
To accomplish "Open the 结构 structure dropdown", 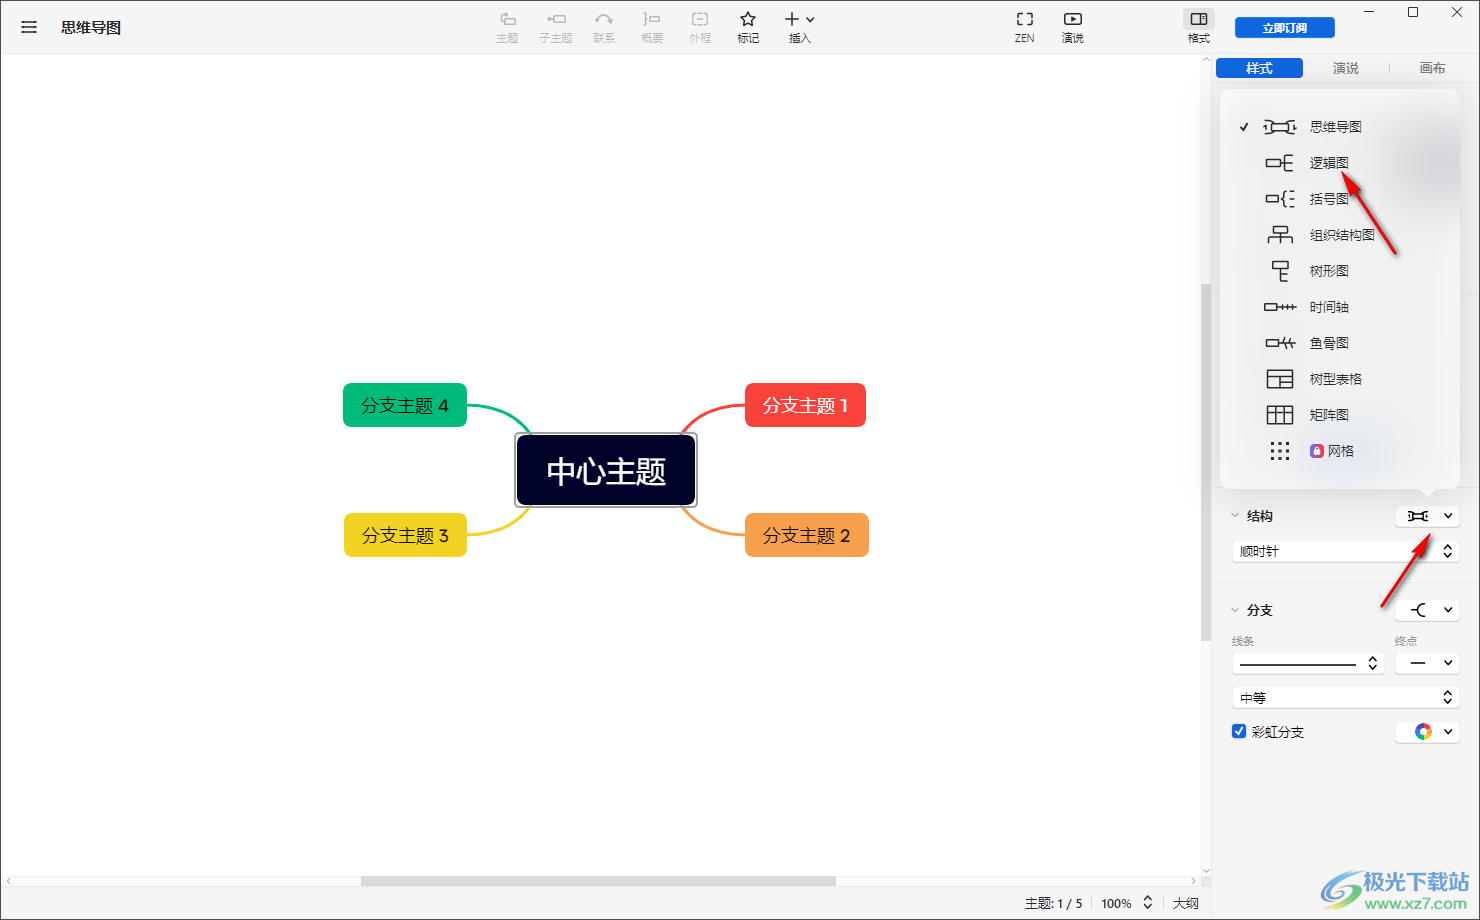I will [1428, 516].
